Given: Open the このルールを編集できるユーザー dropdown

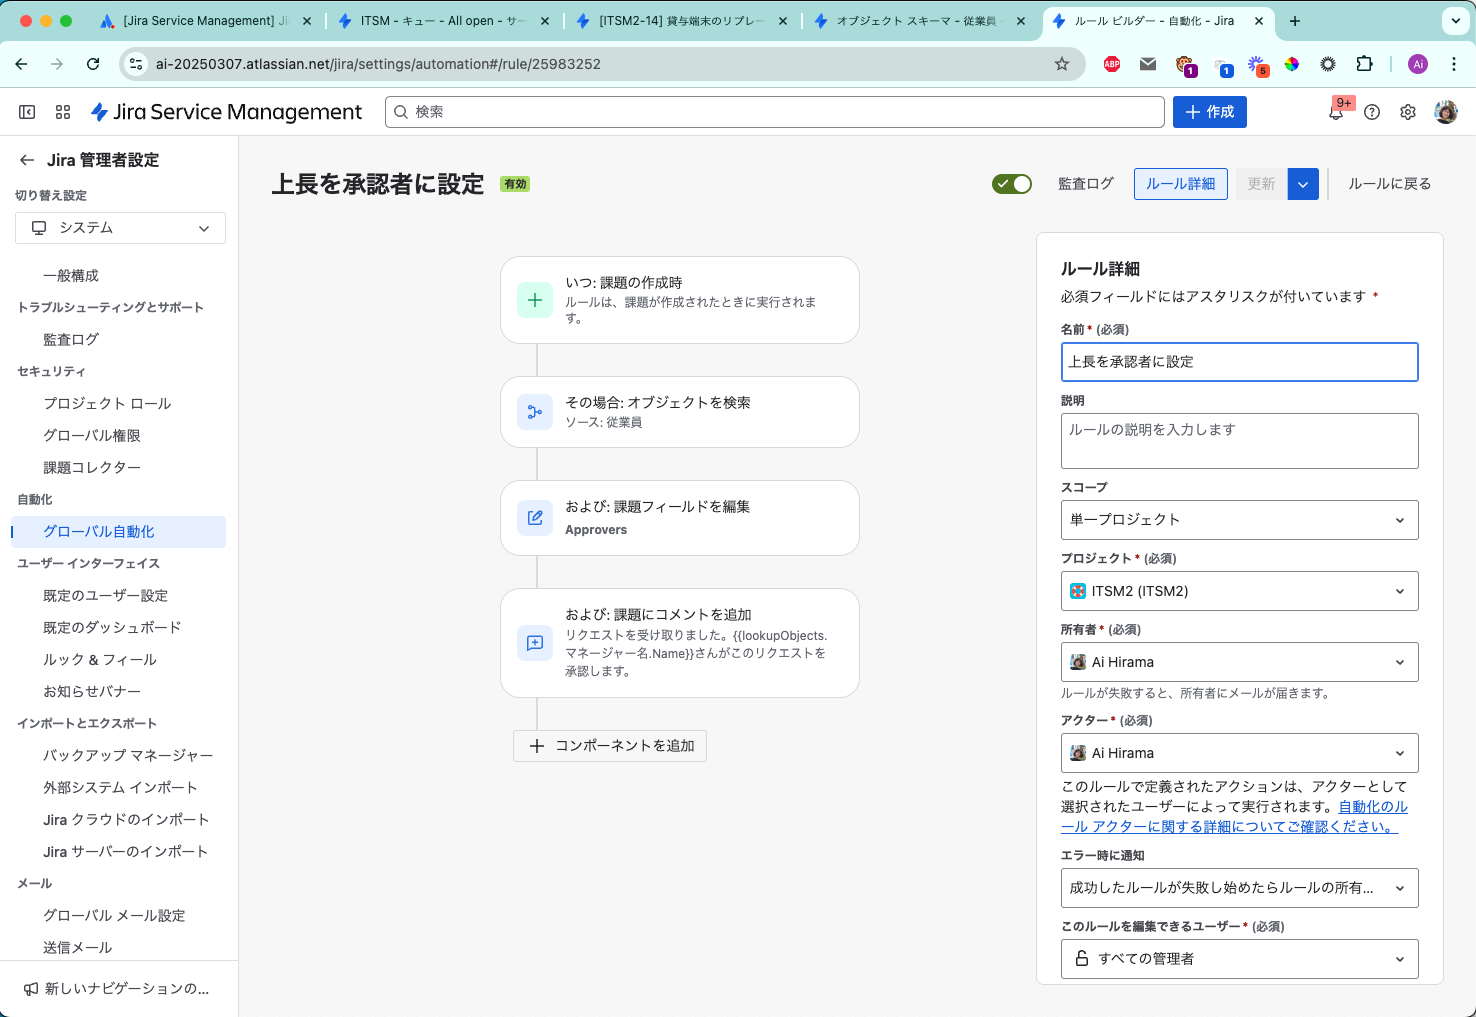Looking at the screenshot, I should [1239, 959].
